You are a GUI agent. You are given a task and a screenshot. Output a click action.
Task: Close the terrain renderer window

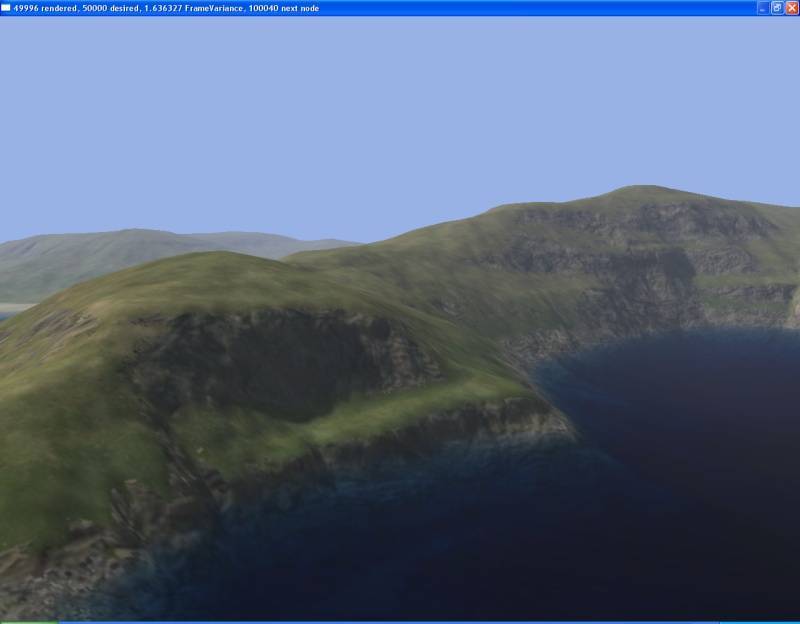click(790, 7)
